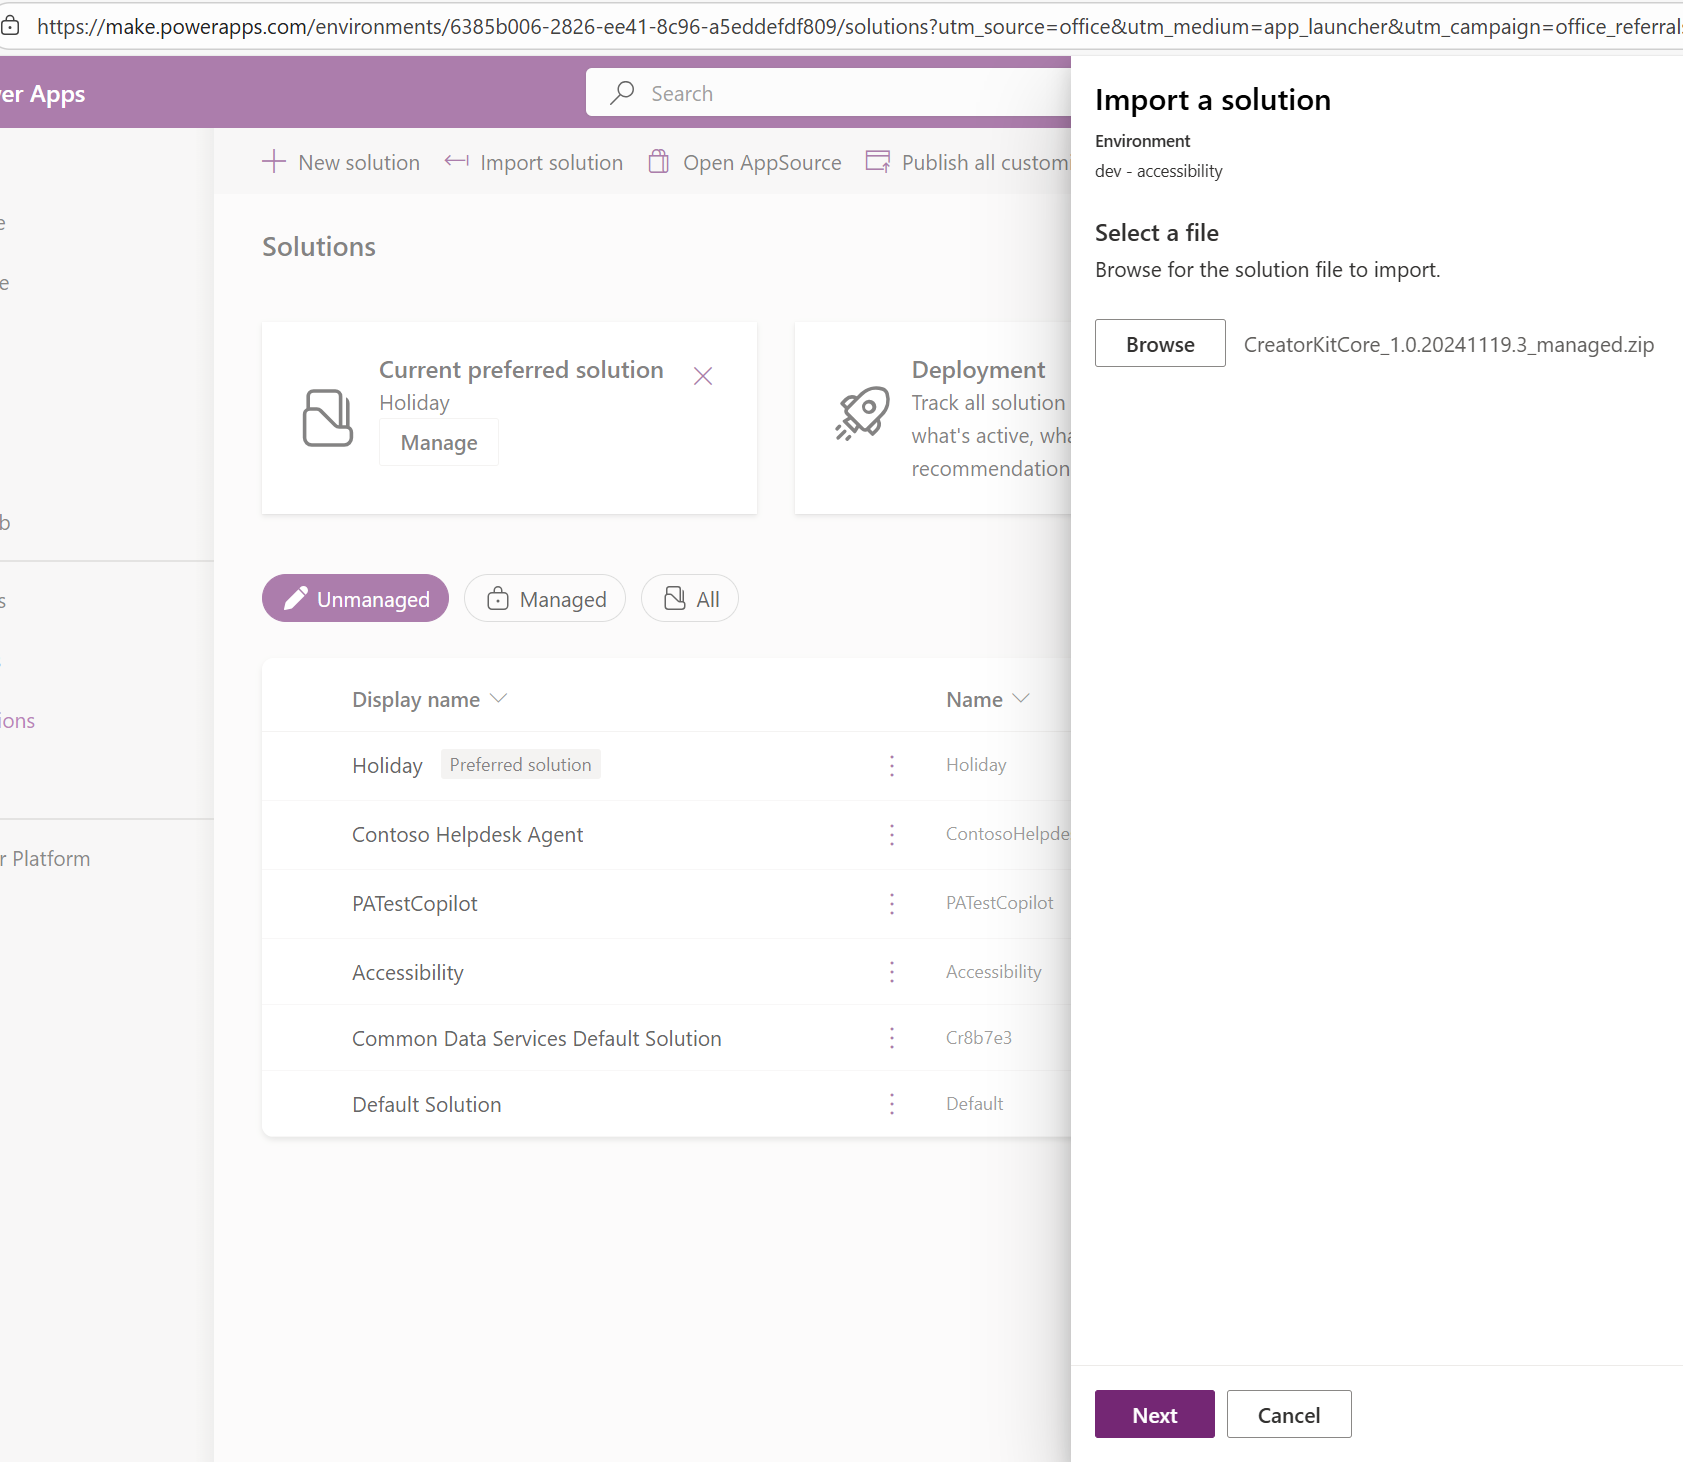
Task: Click the search magnifier icon
Action: pyautogui.click(x=622, y=92)
